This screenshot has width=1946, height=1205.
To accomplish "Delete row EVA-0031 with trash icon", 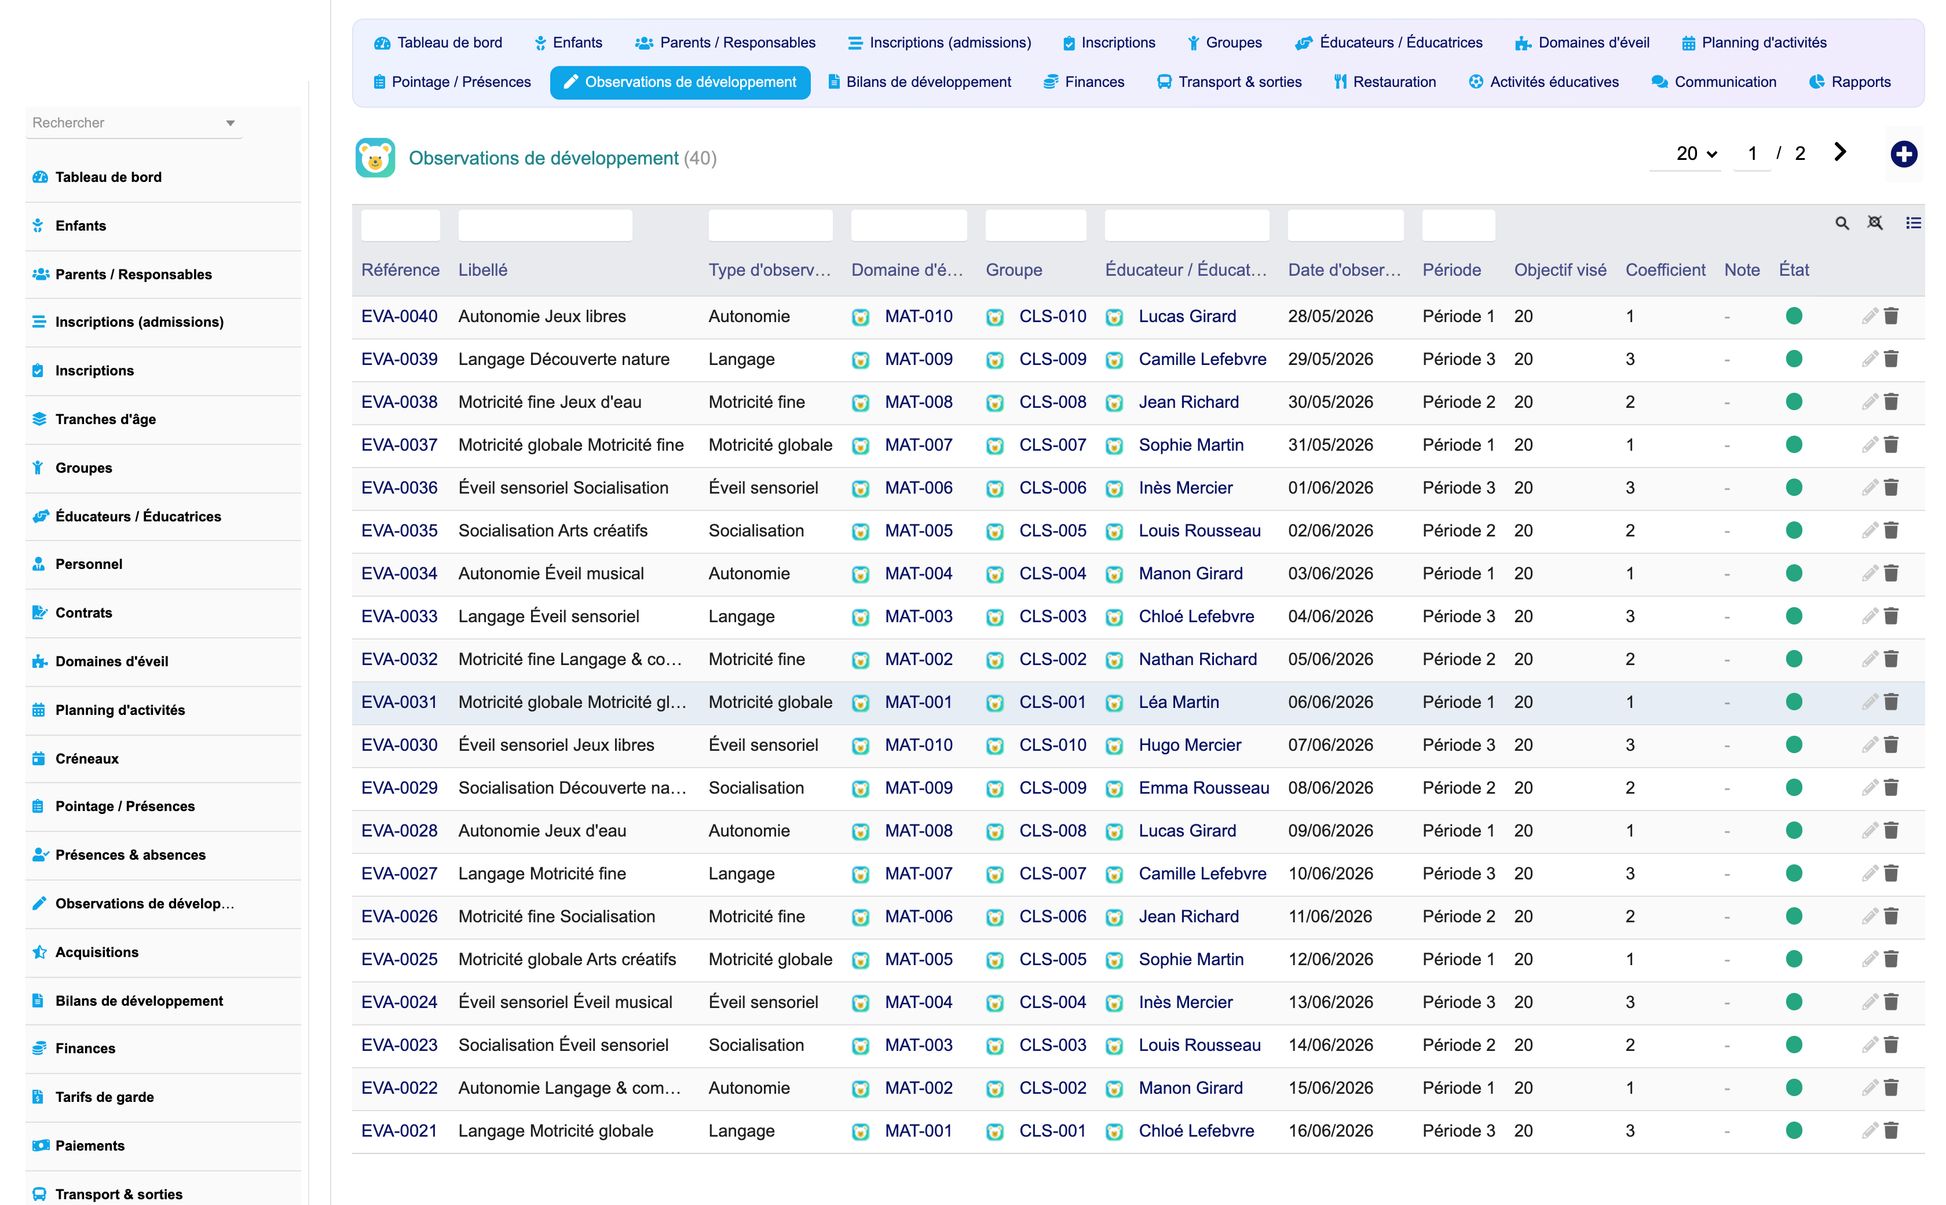I will point(1891,702).
